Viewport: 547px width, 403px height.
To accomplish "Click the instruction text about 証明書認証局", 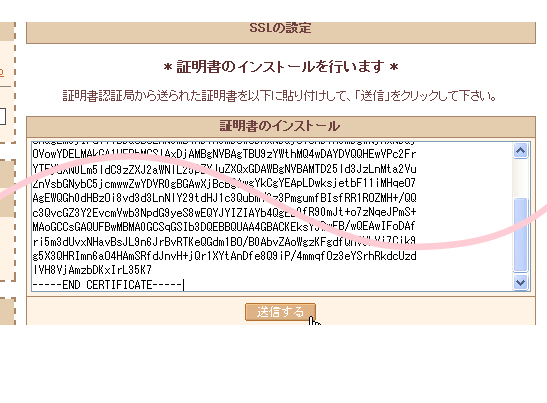I will pos(279,96).
